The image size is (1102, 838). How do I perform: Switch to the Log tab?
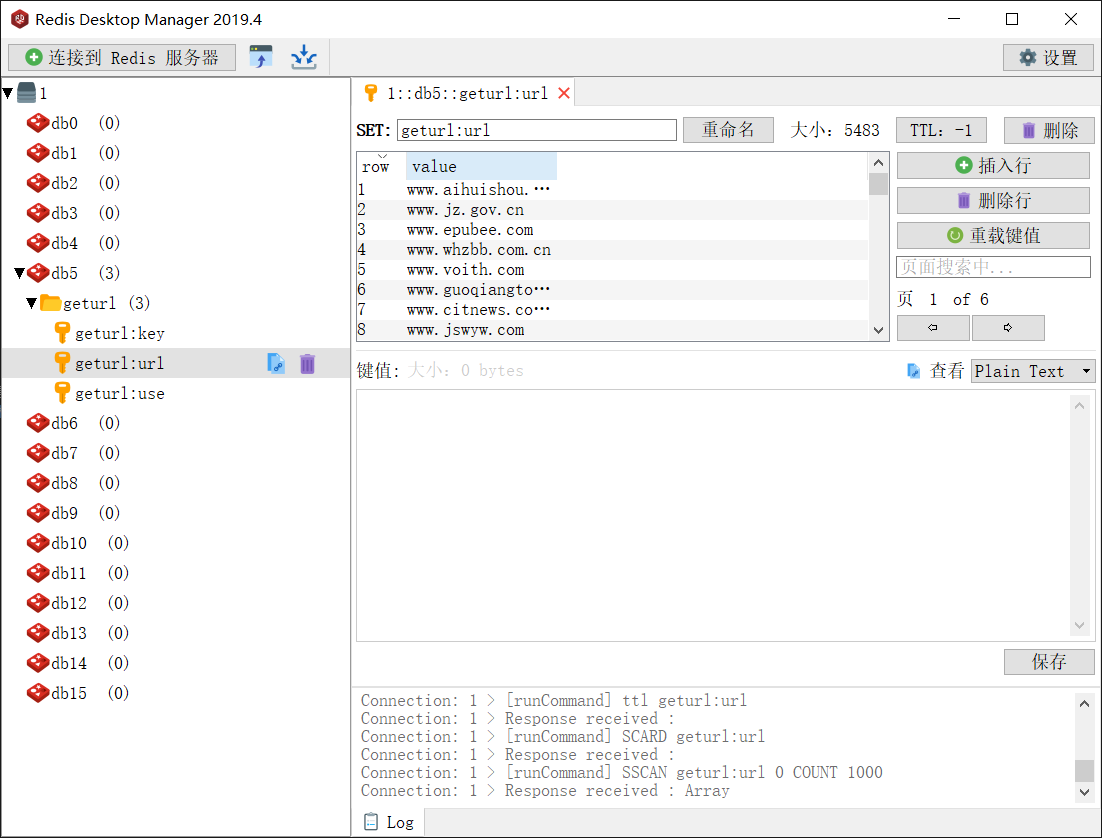[x=389, y=822]
